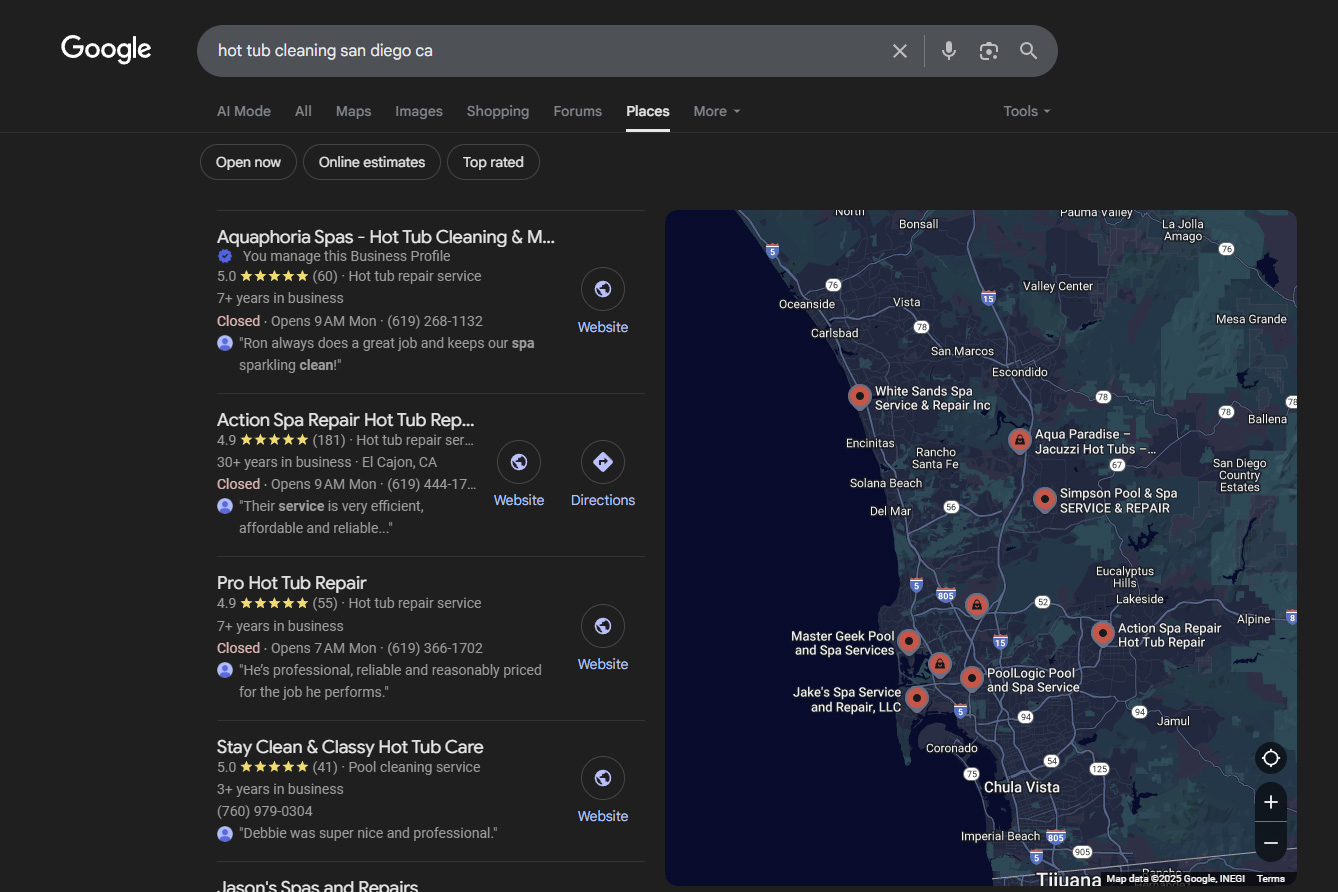The height and width of the screenshot is (892, 1338).
Task: Open website icon for Aquaphoria Spas
Action: [x=603, y=289]
